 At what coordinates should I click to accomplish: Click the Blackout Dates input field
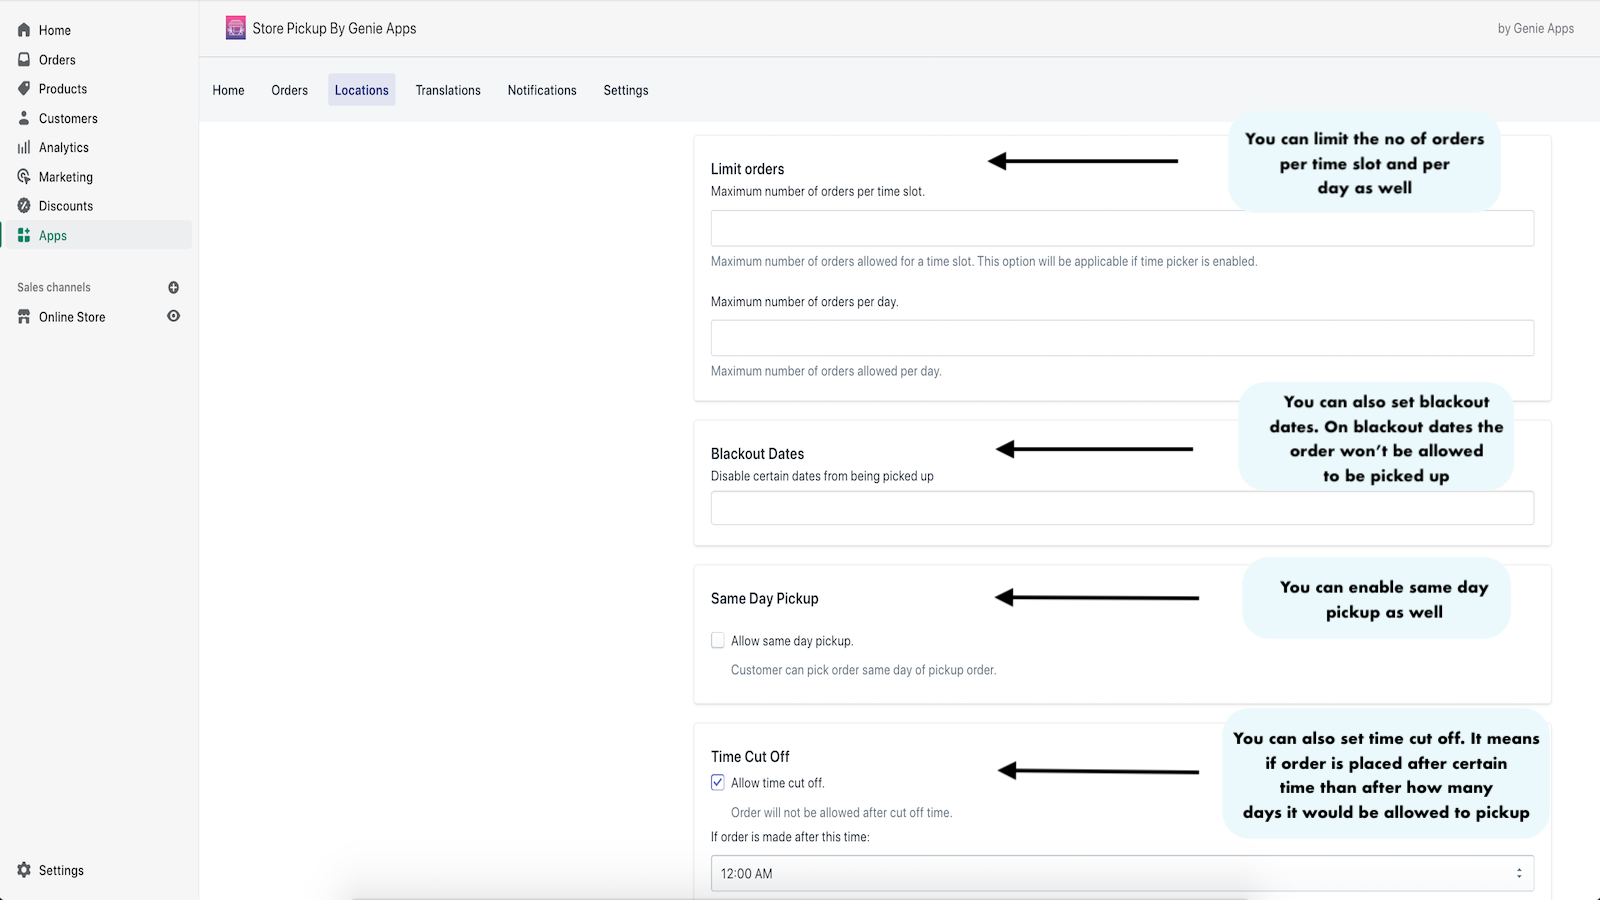click(1121, 508)
